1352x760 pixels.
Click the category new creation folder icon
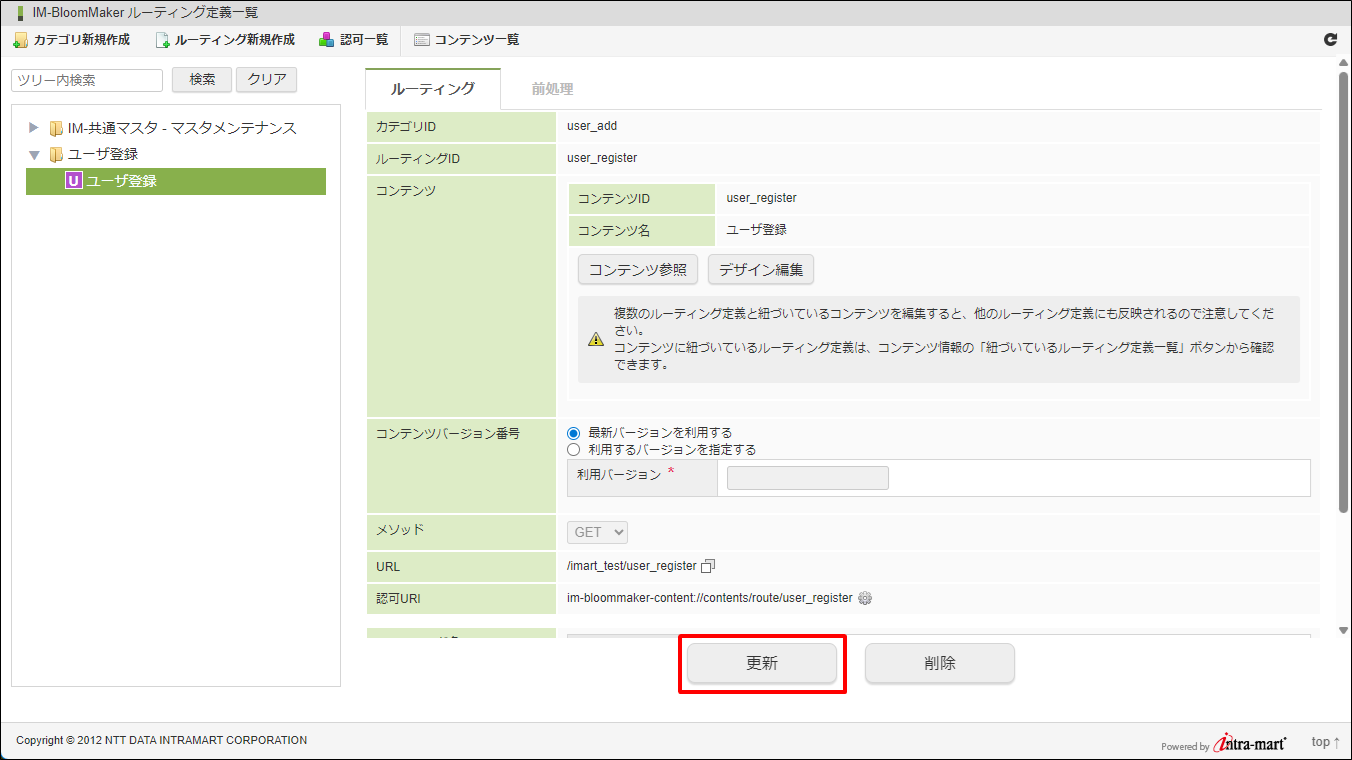click(20, 40)
